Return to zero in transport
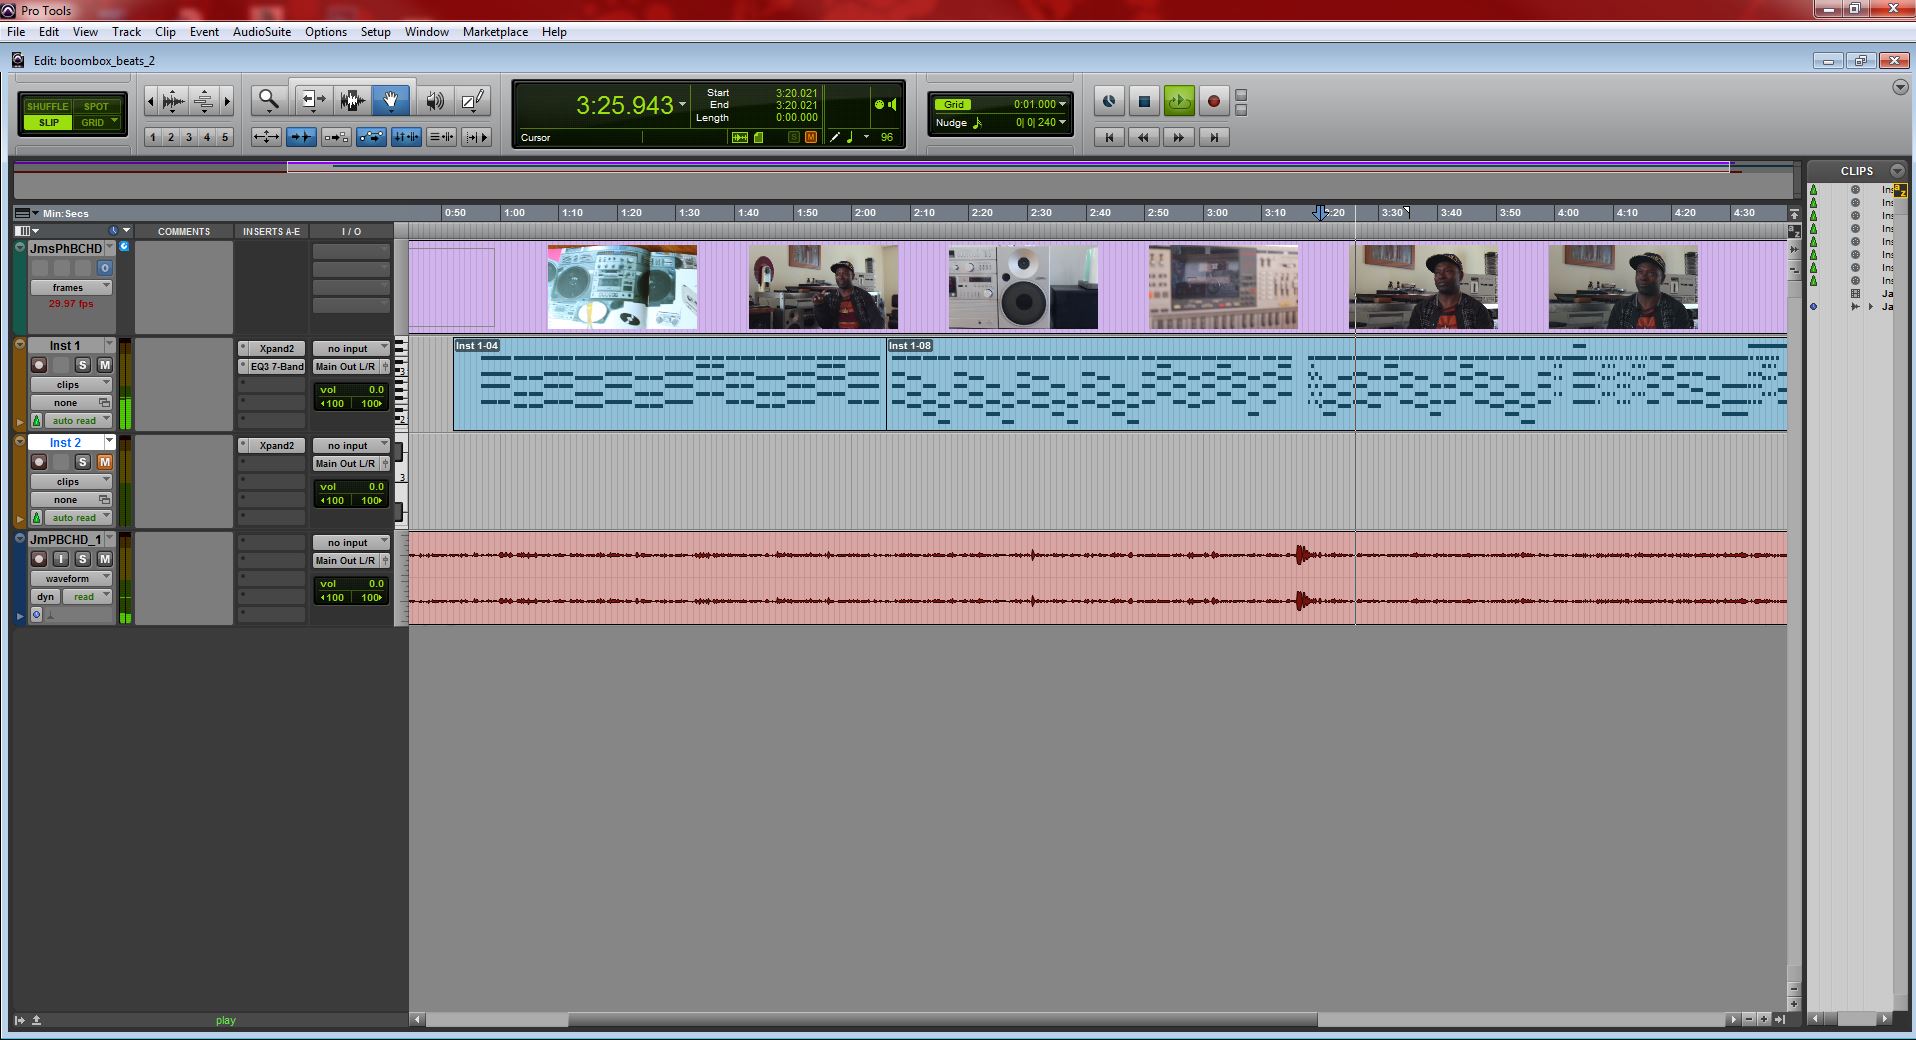This screenshot has height=1040, width=1916. tap(1109, 137)
